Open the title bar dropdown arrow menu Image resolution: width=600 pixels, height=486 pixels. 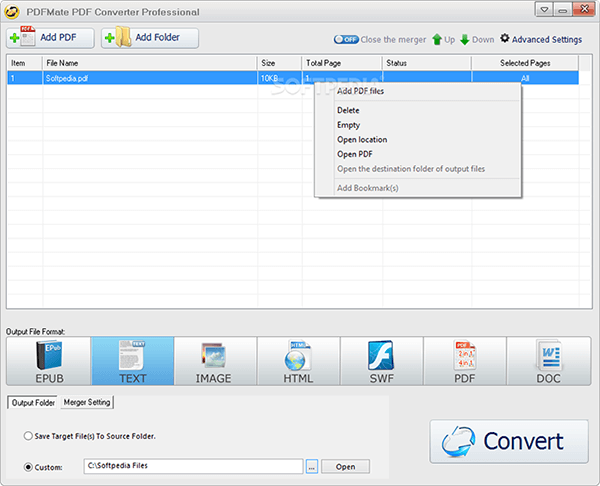click(x=544, y=10)
